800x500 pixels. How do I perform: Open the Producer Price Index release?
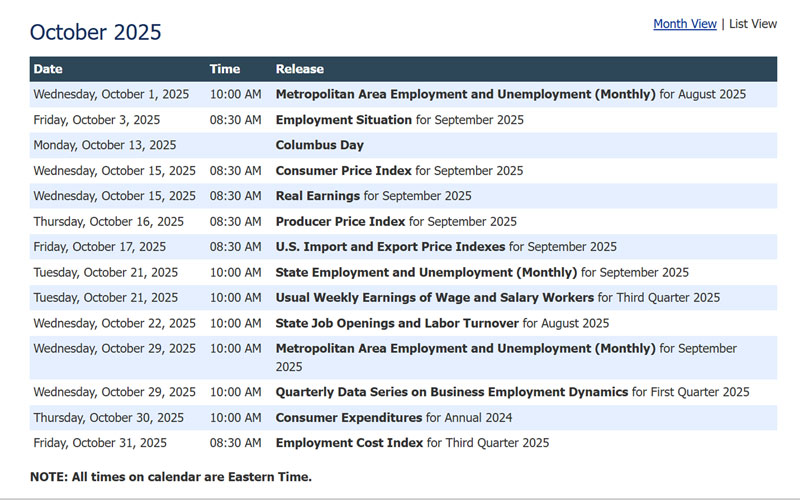[340, 221]
